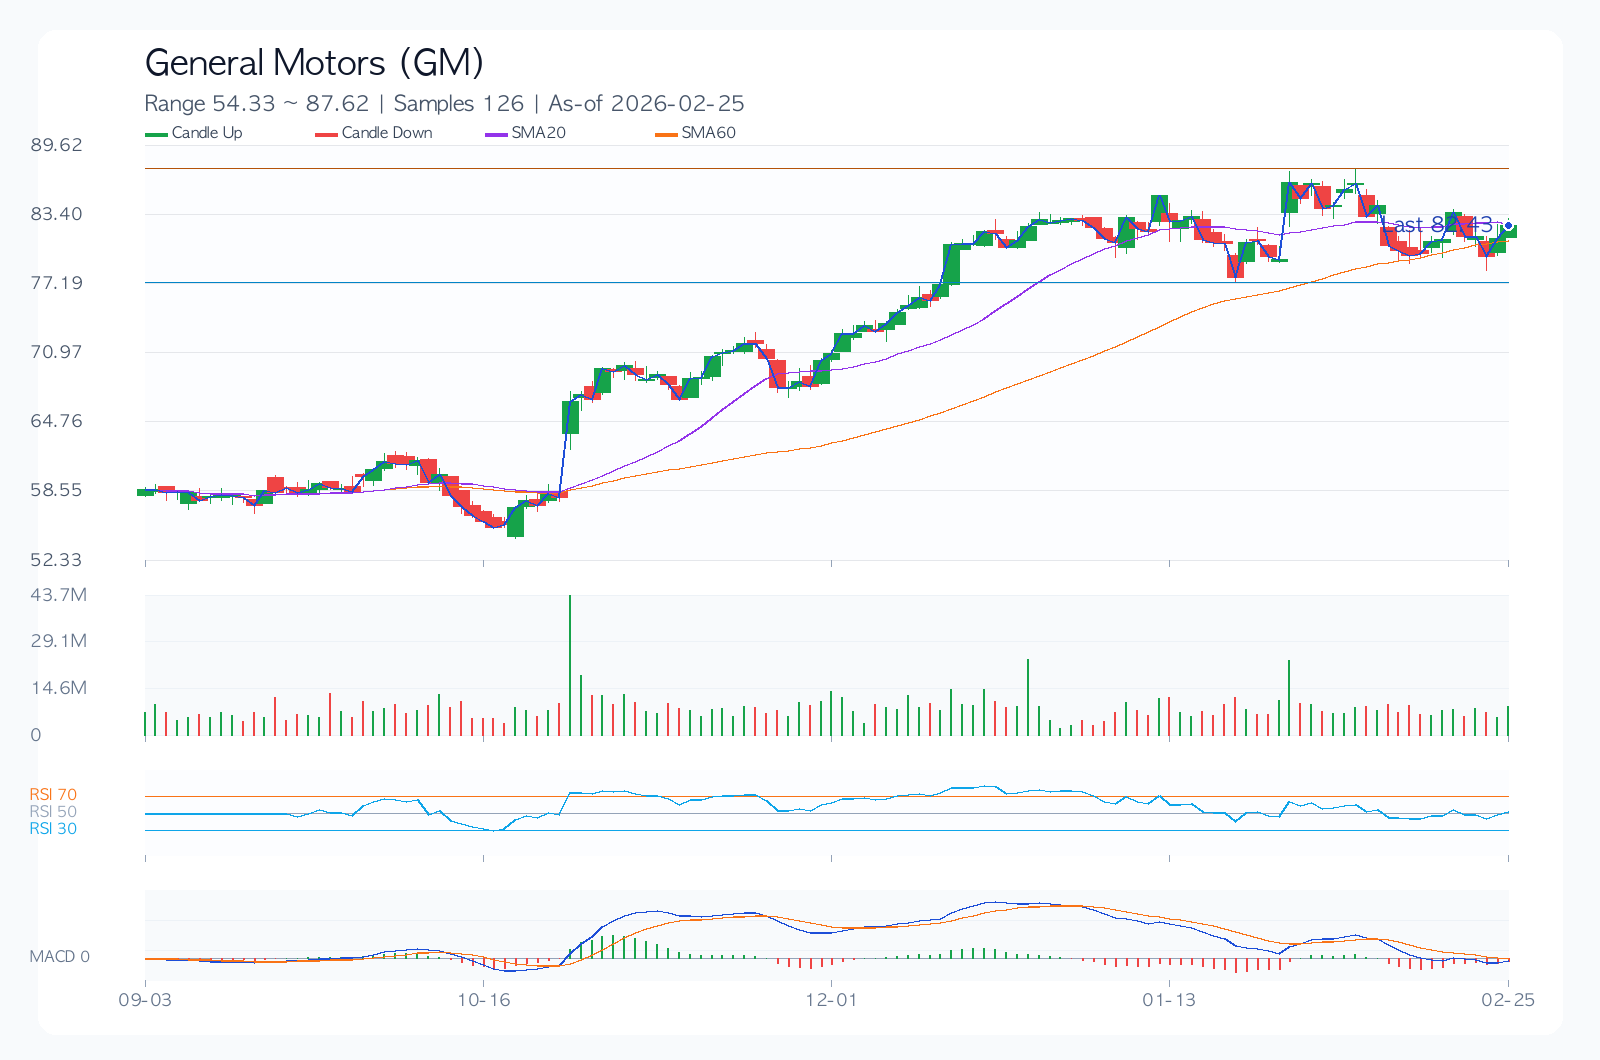Click the 43.7M volume axis label

point(59,595)
